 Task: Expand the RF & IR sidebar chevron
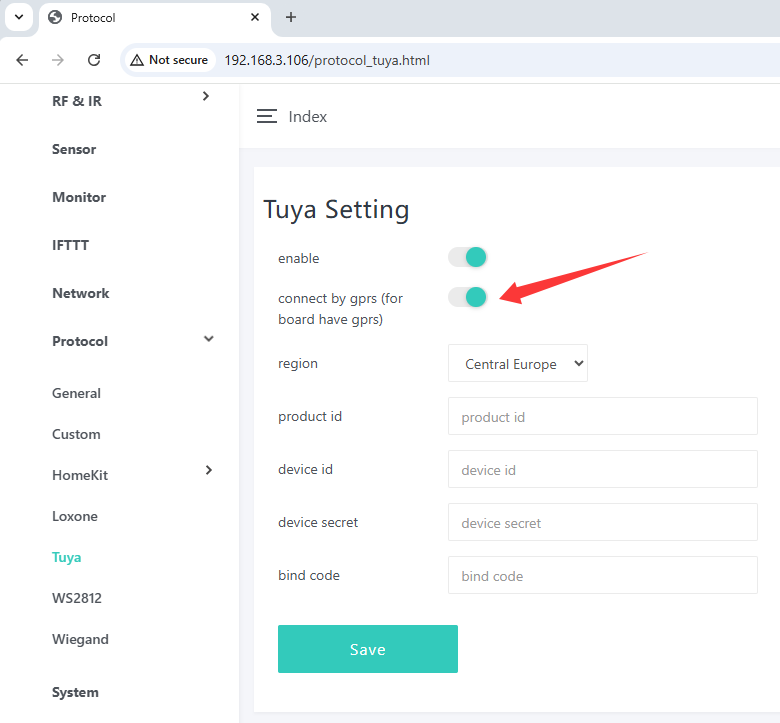[x=206, y=96]
